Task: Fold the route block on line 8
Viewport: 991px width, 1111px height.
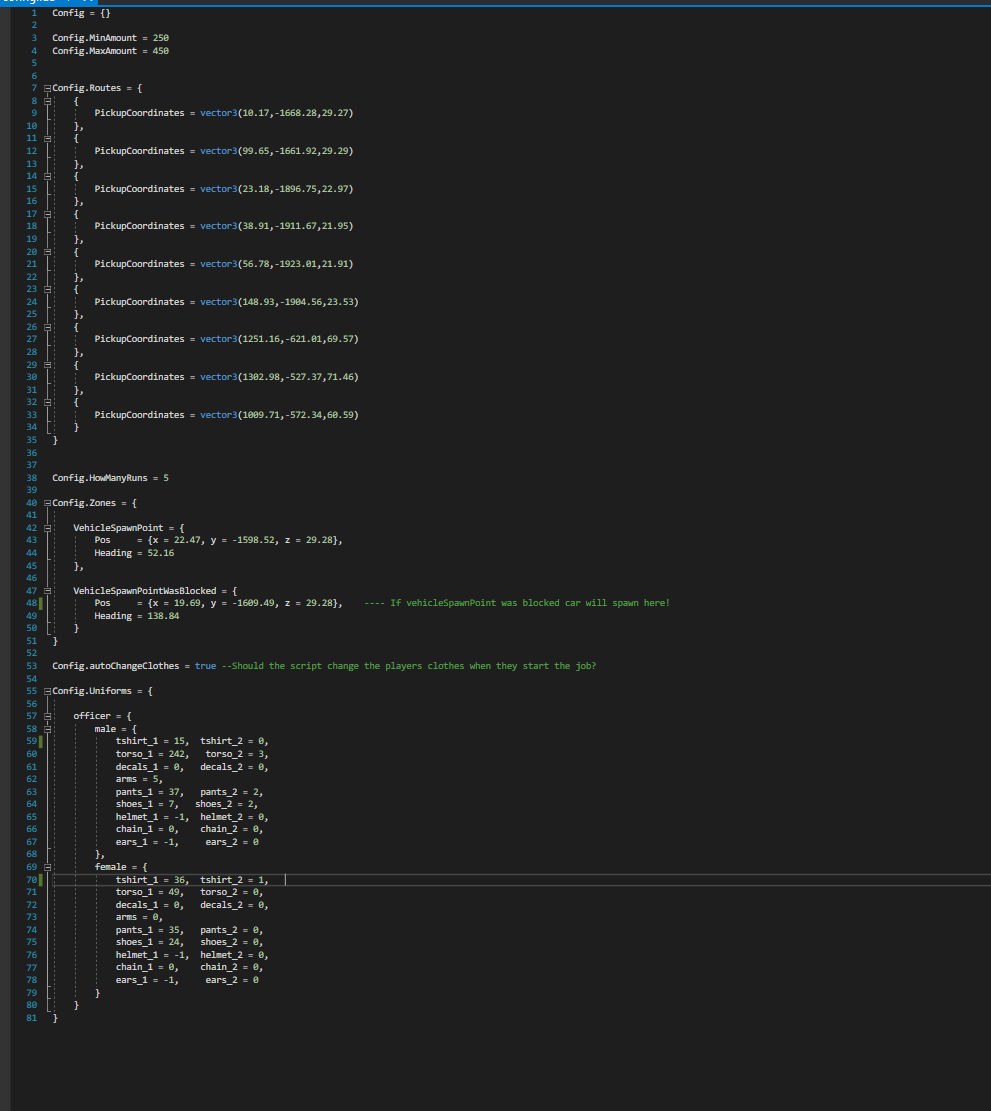Action: coord(47,101)
